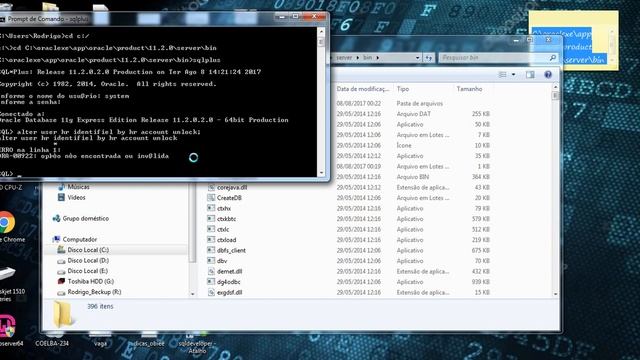Screen dimensions: 640x360
Task: Sort by the Data de modificação column
Action: pyautogui.click(x=362, y=89)
